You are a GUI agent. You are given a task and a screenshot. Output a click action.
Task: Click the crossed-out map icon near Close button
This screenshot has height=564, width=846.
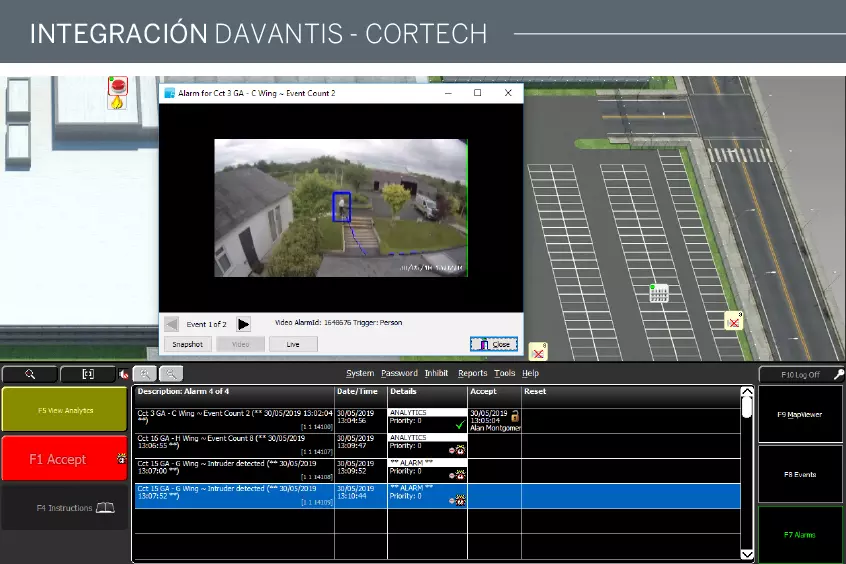click(x=538, y=352)
